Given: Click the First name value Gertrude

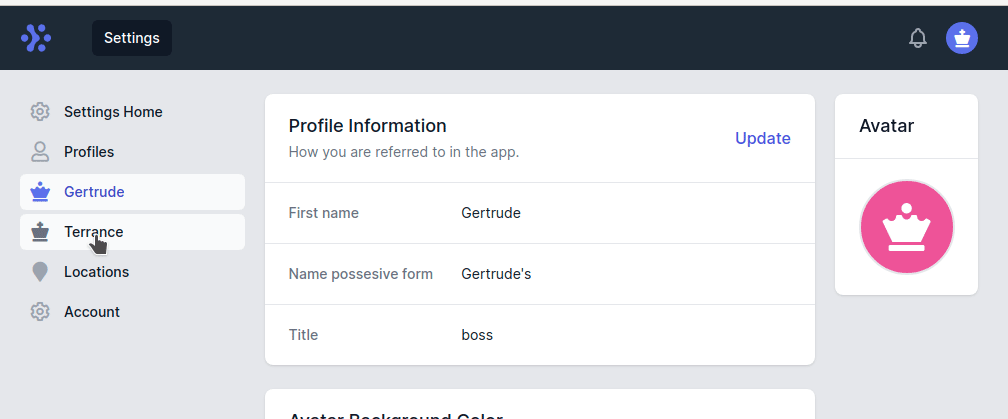Looking at the screenshot, I should [x=490, y=213].
